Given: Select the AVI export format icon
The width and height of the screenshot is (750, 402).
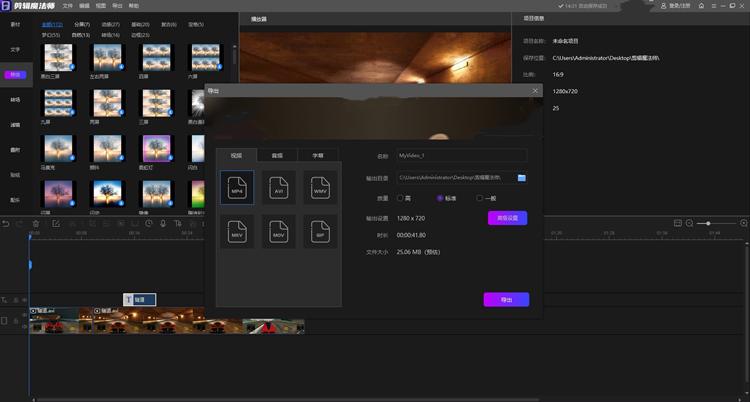Looking at the screenshot, I should (278, 188).
